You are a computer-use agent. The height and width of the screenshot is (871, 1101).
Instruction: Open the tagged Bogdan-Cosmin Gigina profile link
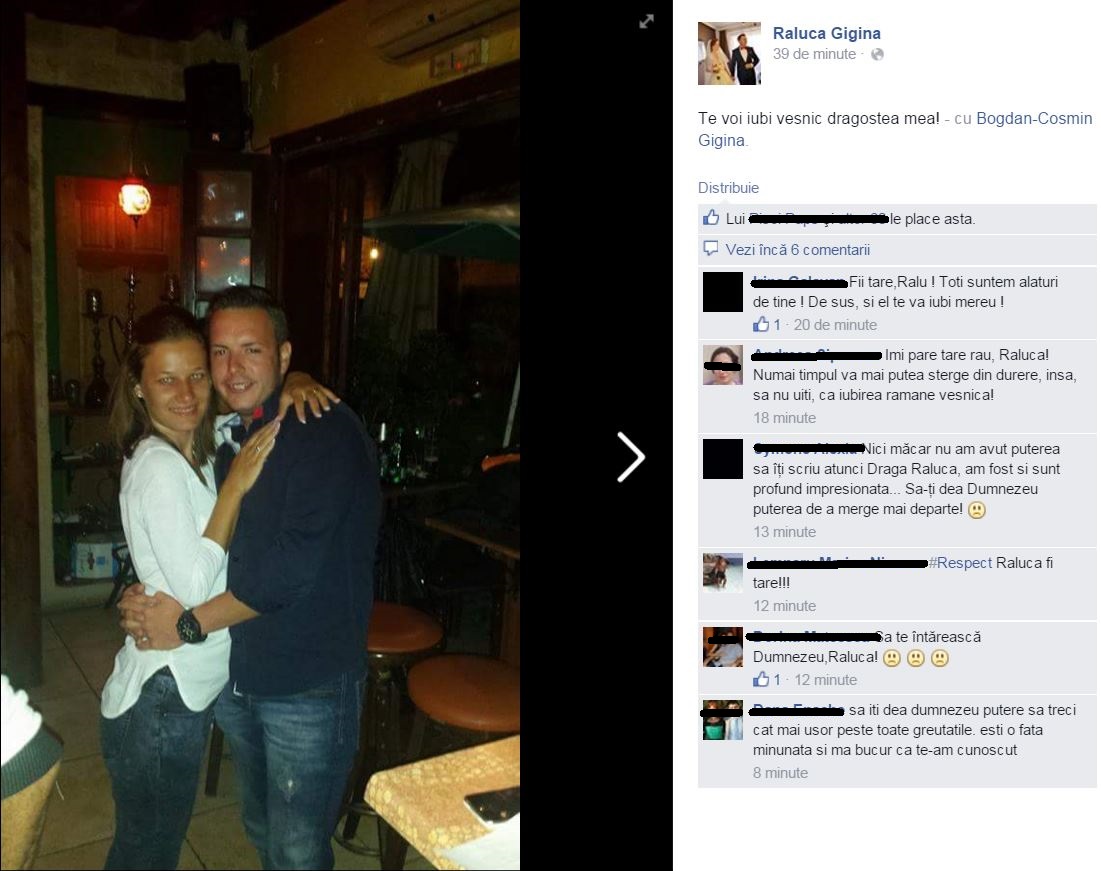895,129
